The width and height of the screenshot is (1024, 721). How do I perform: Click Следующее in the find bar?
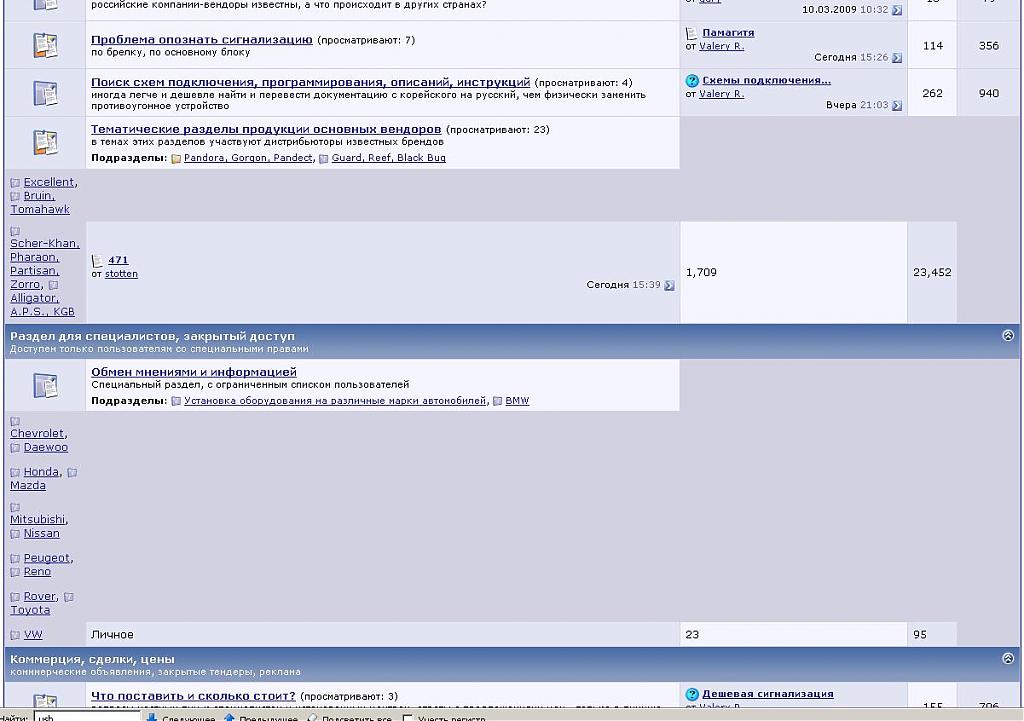click(180, 718)
